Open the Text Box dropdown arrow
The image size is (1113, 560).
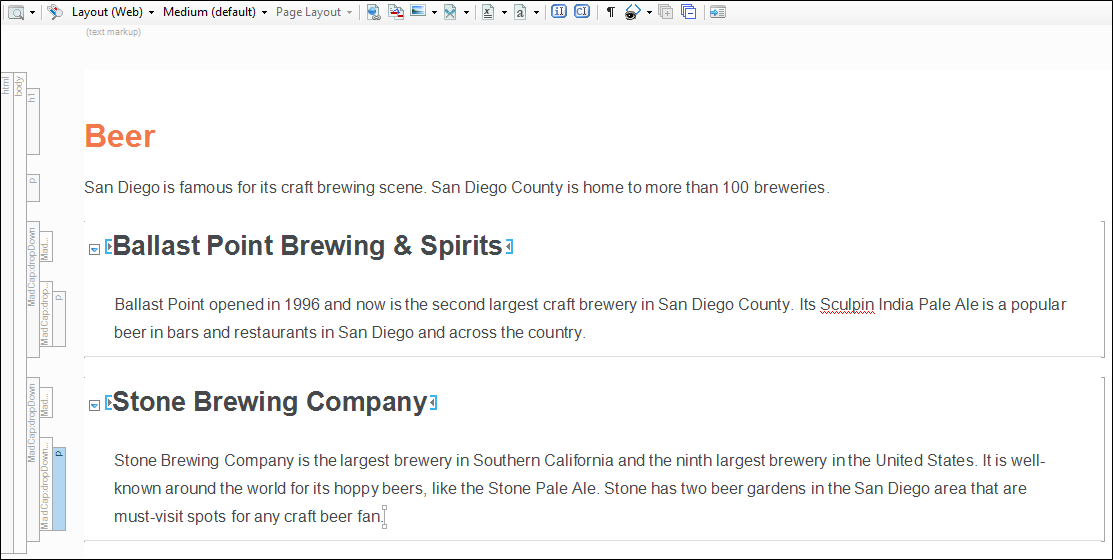tap(536, 13)
